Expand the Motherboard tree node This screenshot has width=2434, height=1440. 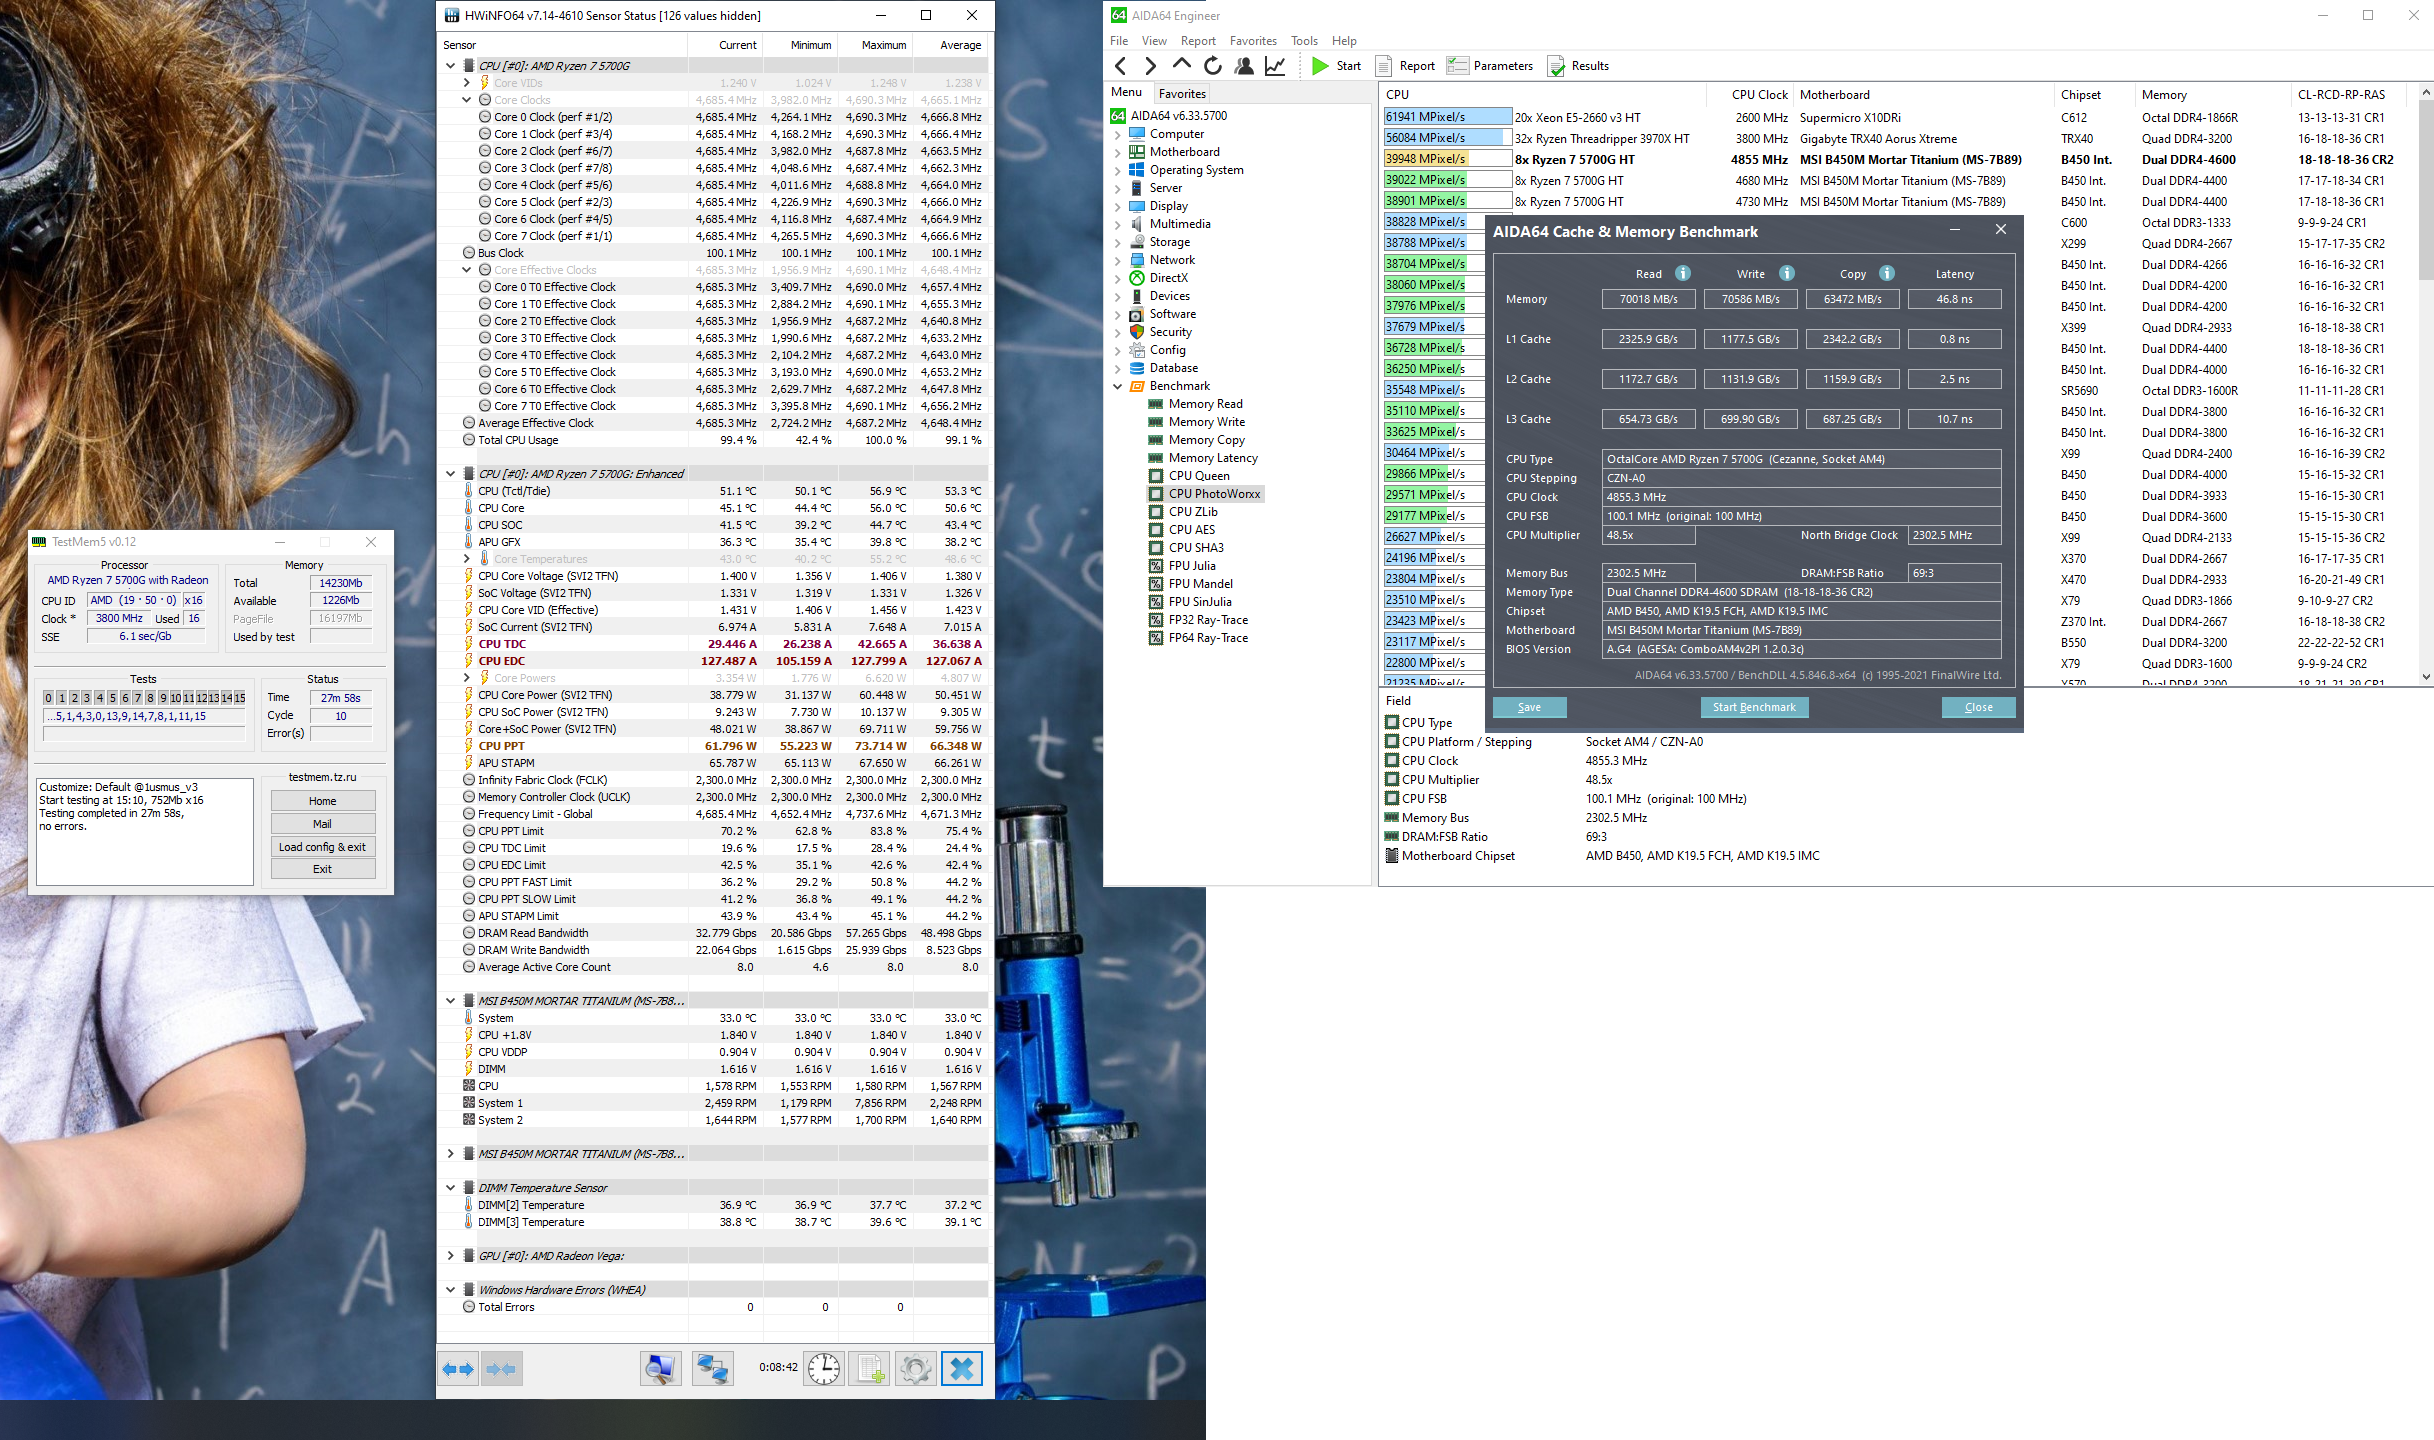1118,152
